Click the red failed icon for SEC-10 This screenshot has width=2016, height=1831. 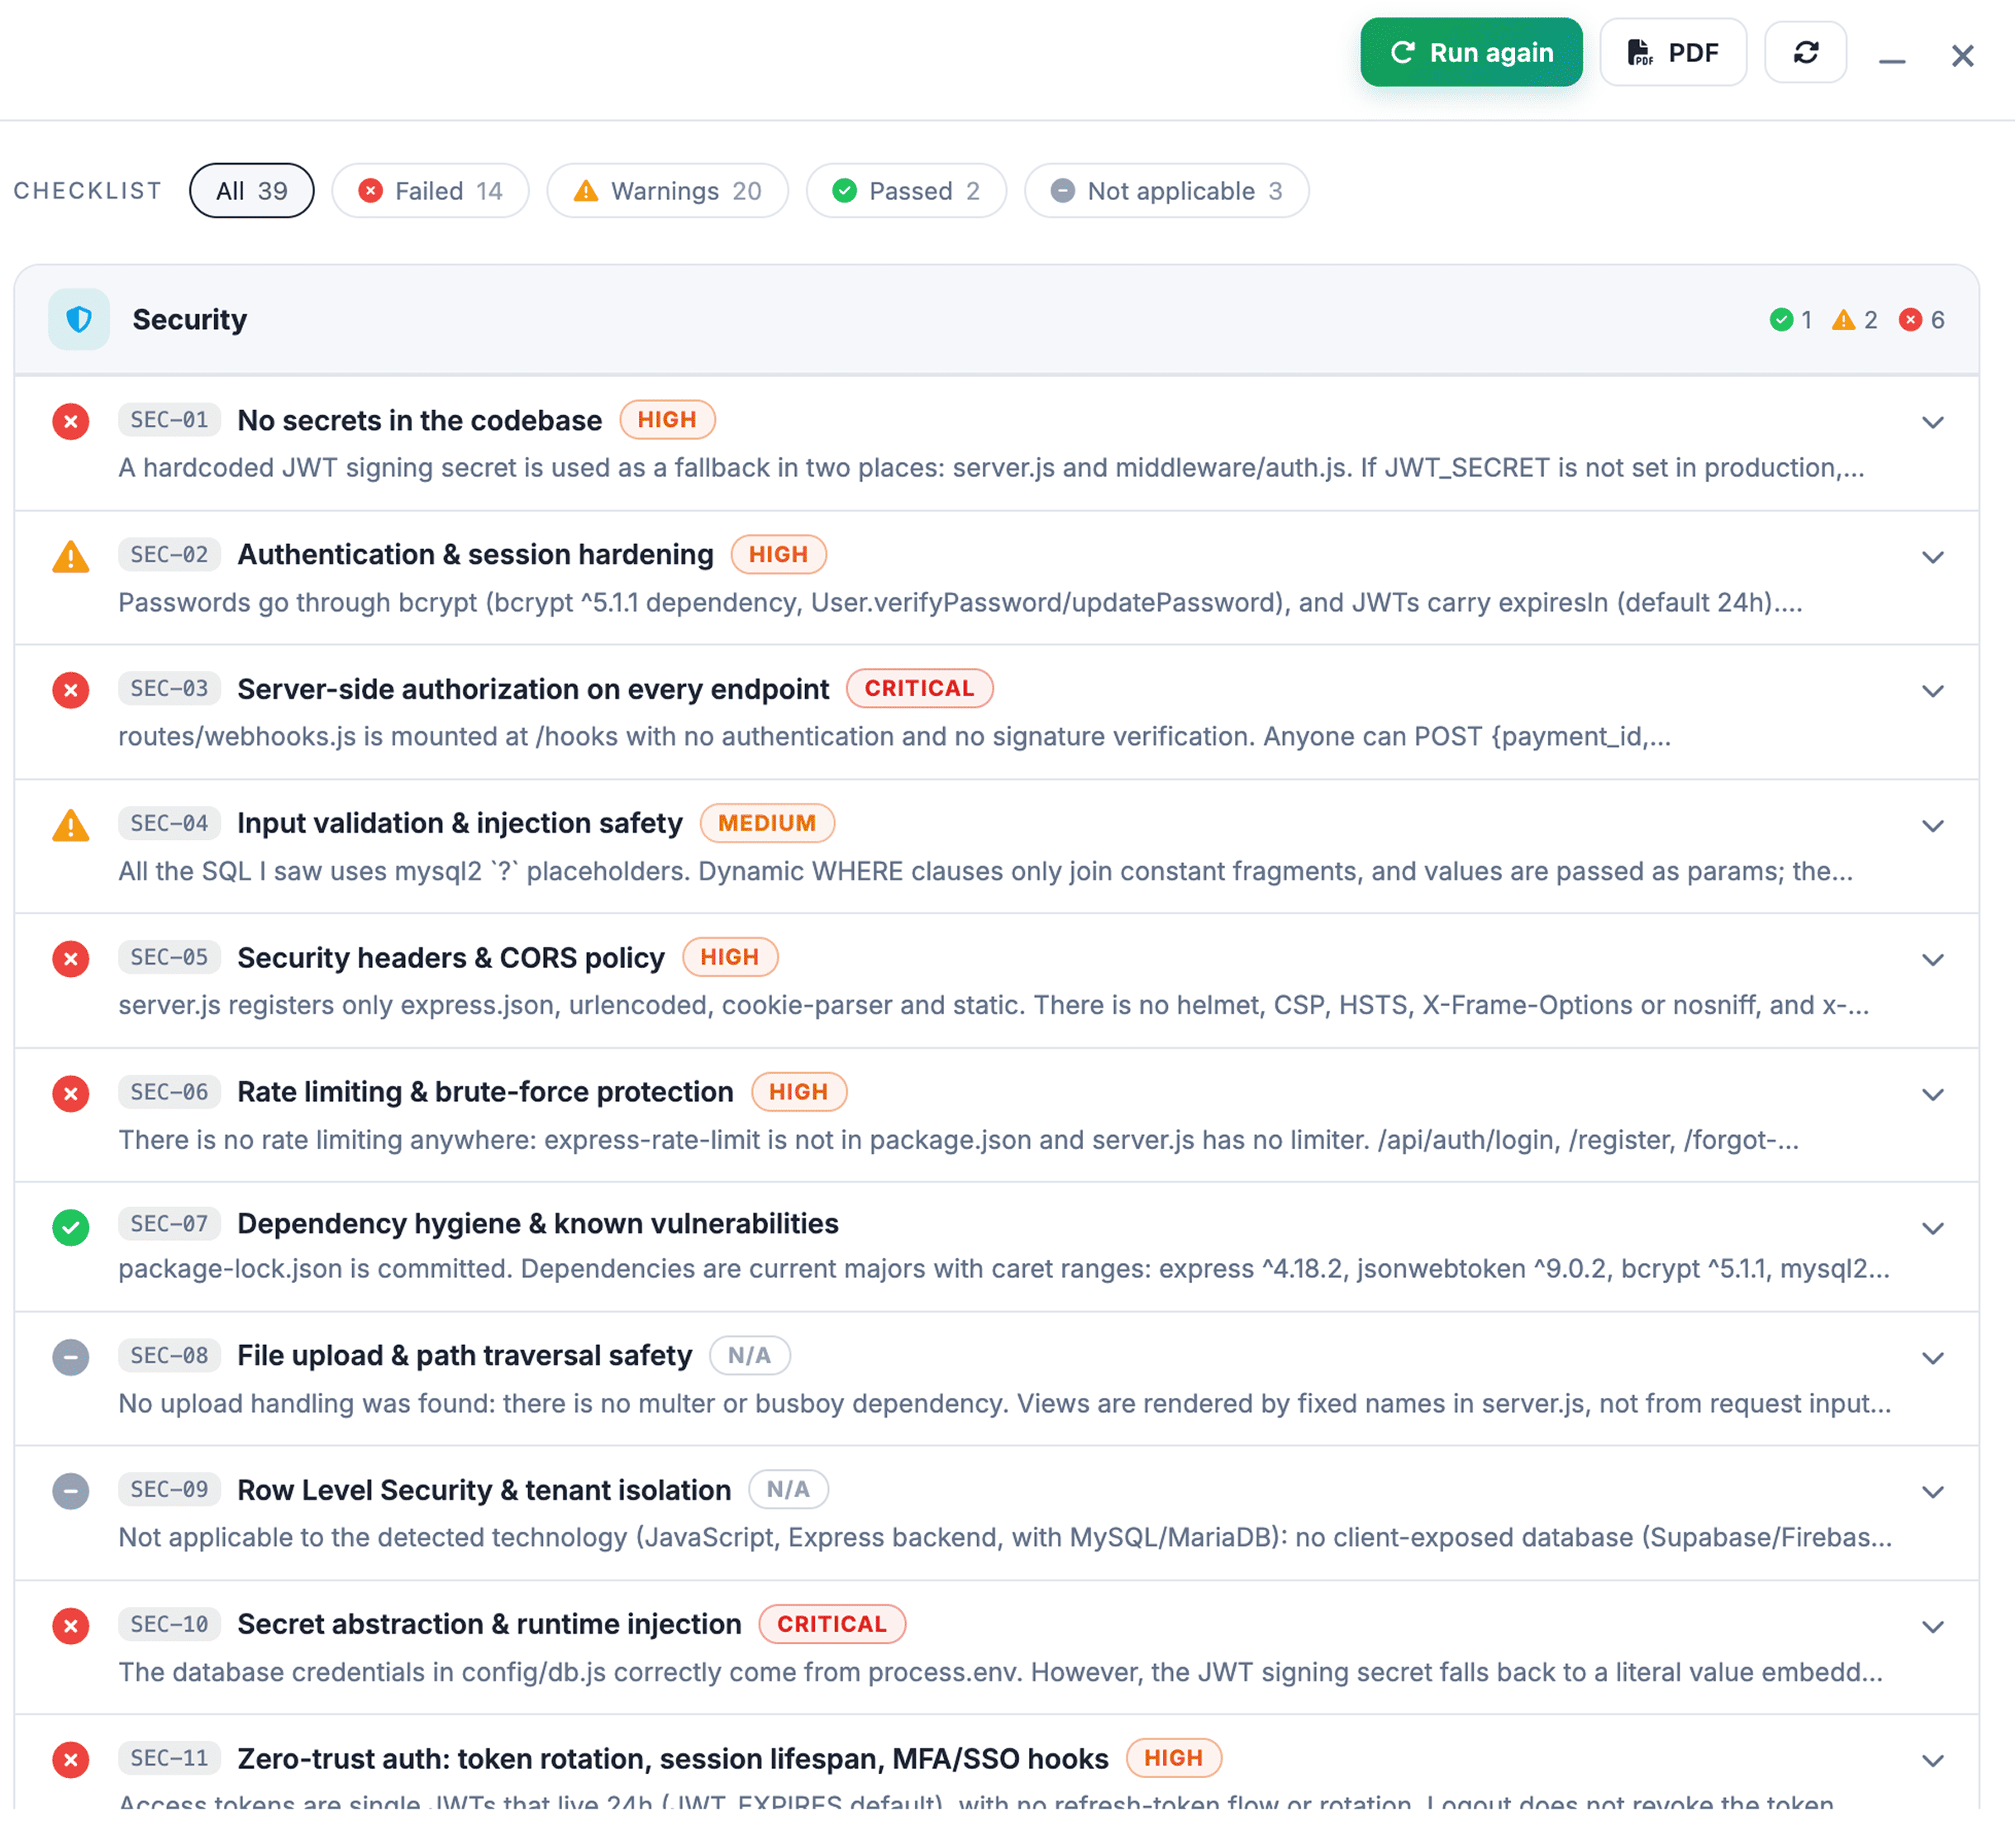(71, 1626)
